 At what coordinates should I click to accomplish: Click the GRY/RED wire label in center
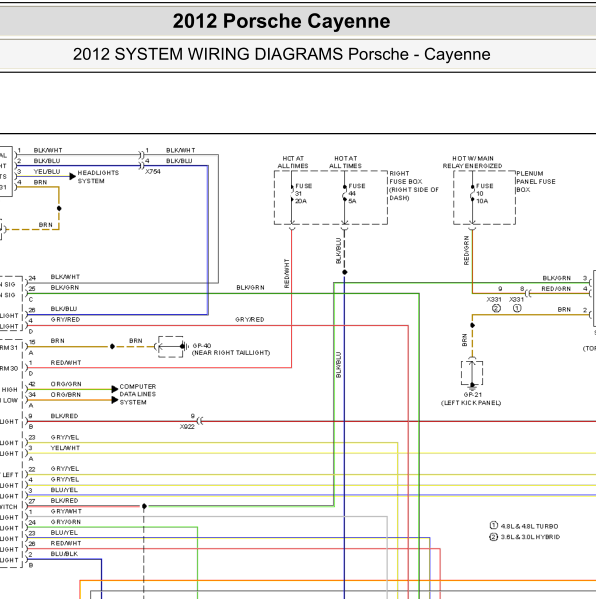(x=249, y=319)
